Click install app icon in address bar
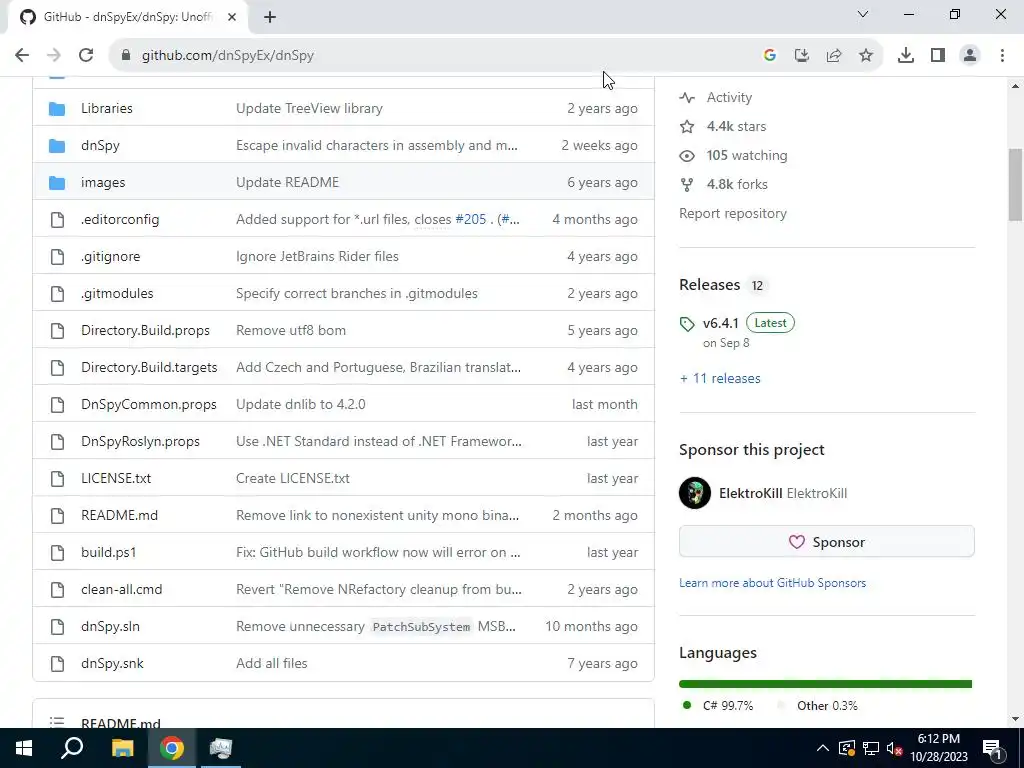 pyautogui.click(x=801, y=56)
